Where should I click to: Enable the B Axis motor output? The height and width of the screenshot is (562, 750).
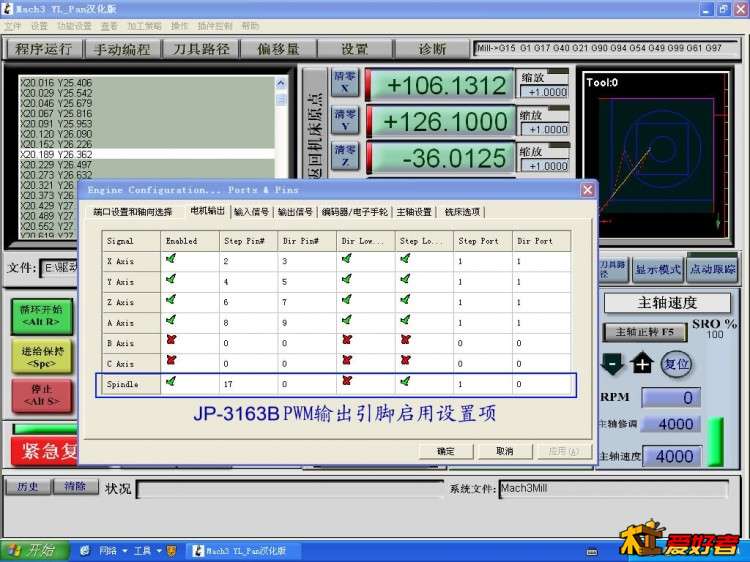coord(171,340)
